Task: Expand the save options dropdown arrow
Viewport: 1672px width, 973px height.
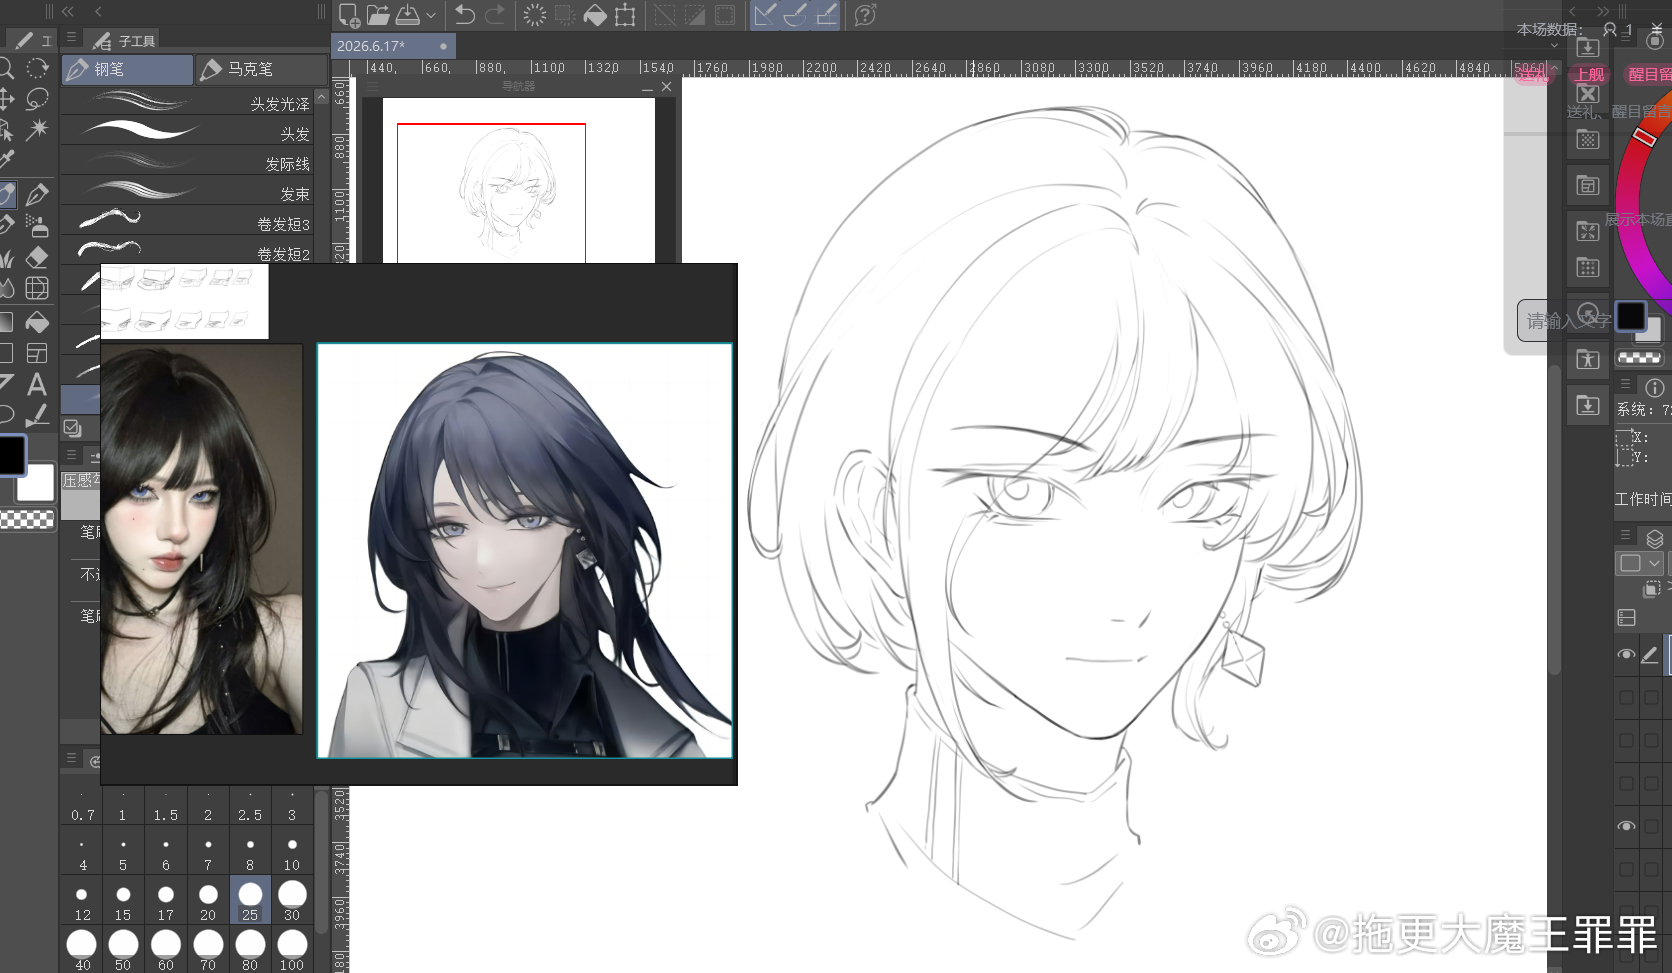Action: [x=431, y=15]
